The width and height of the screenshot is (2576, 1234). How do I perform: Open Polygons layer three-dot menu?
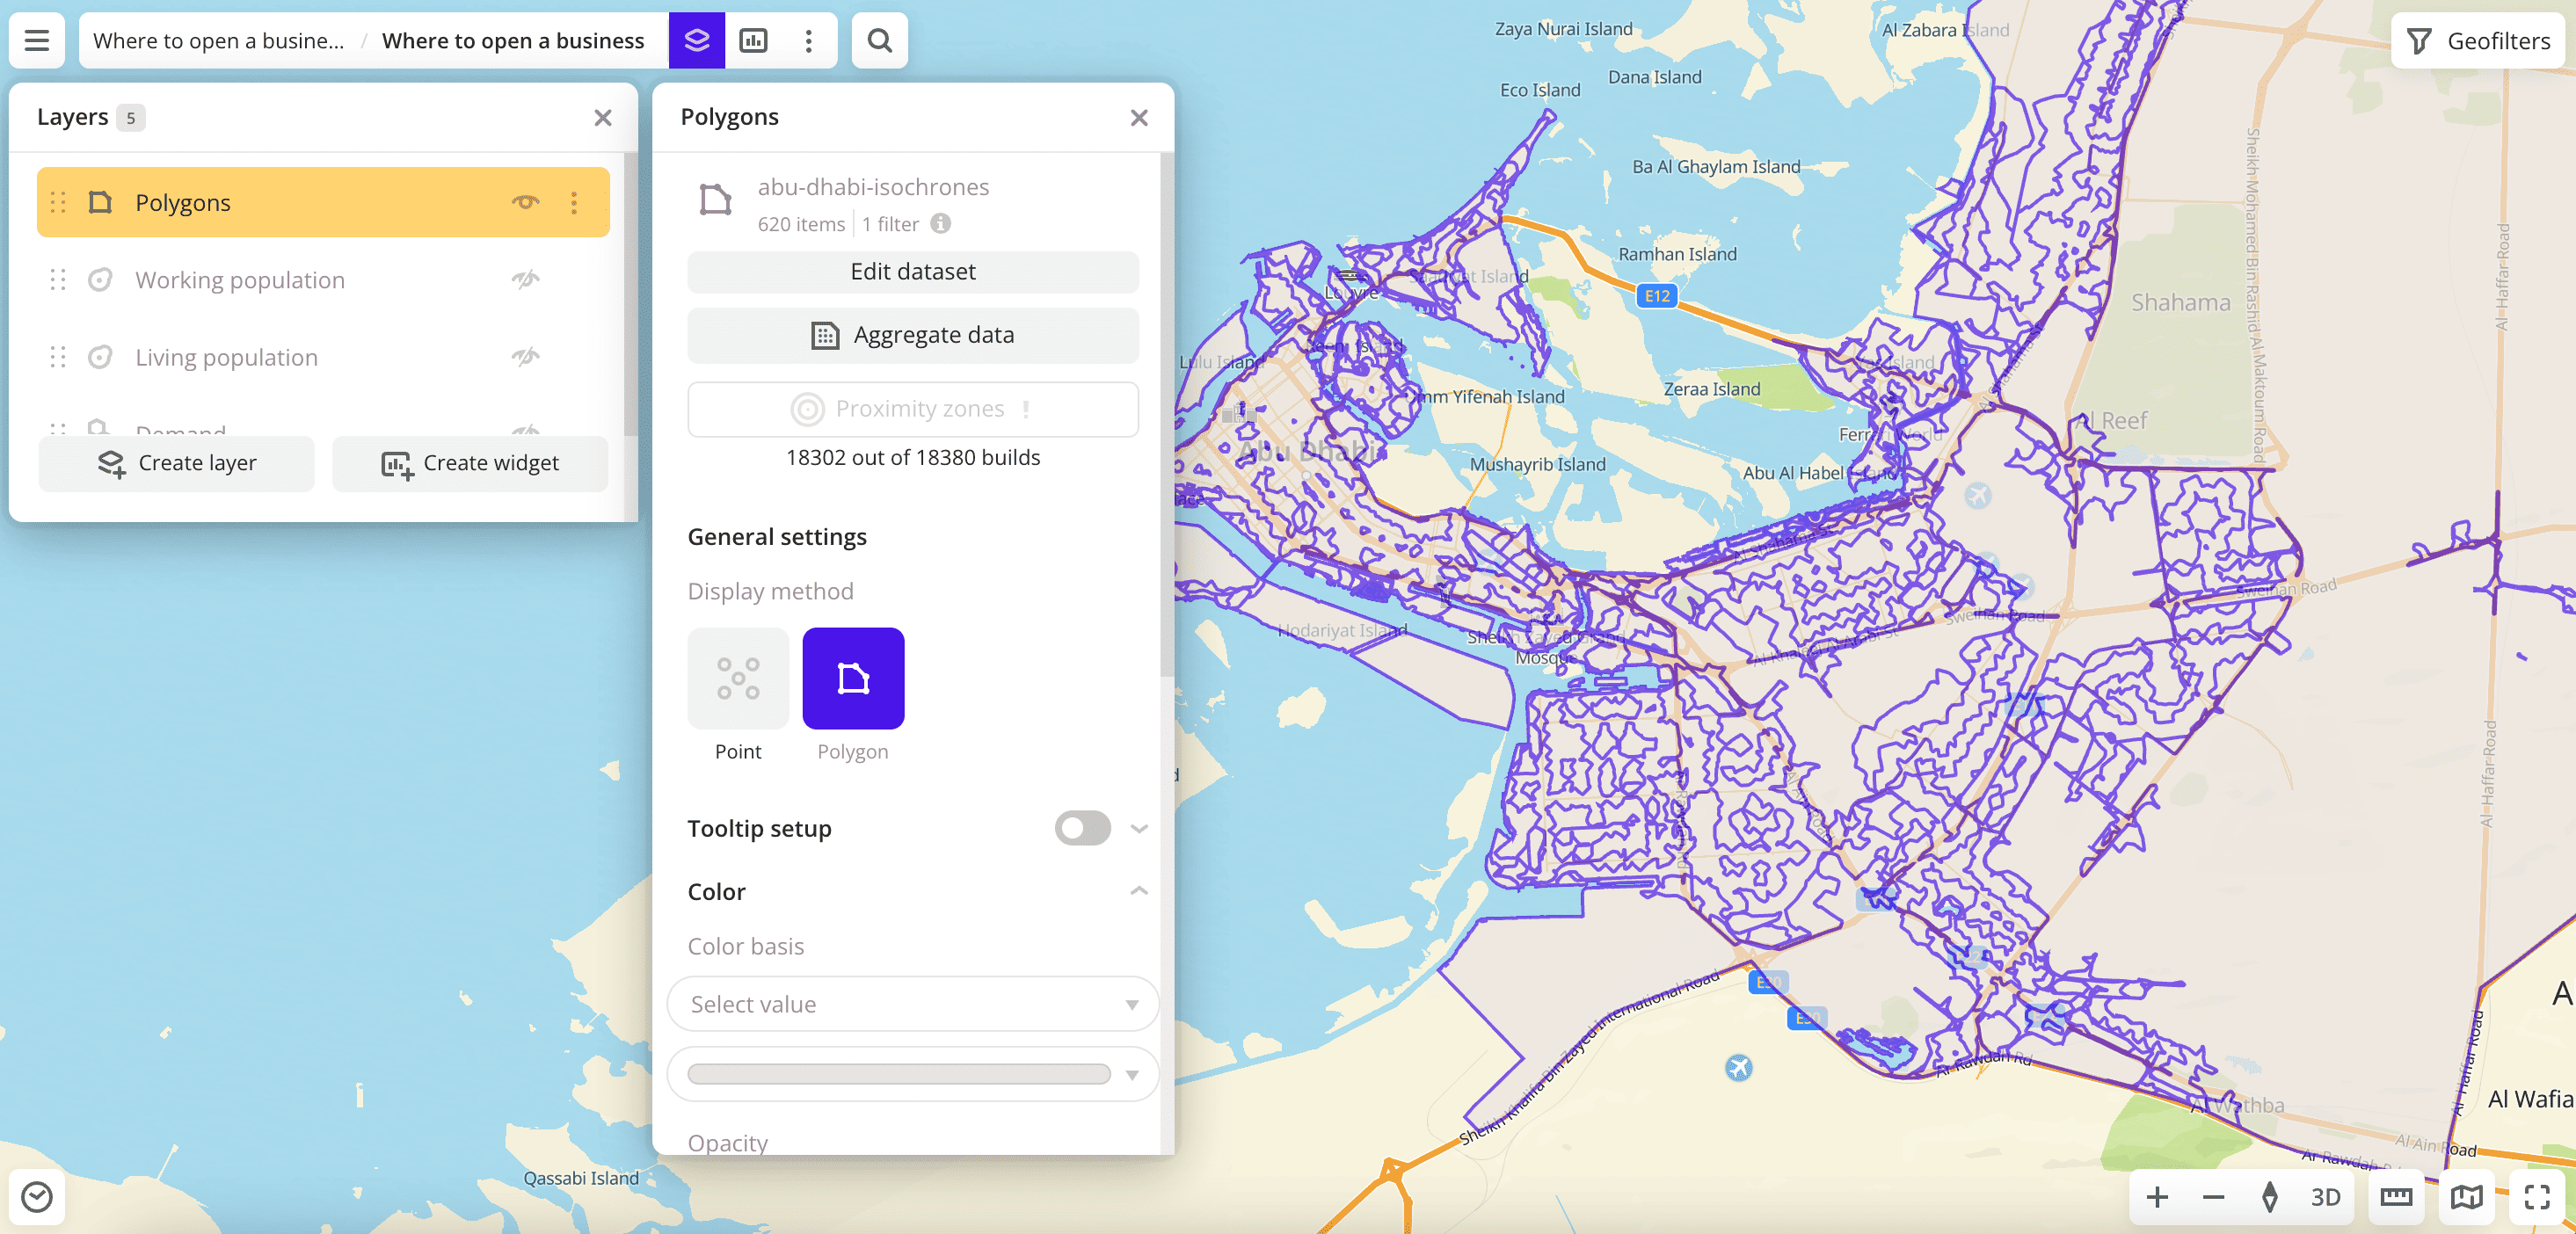click(574, 202)
